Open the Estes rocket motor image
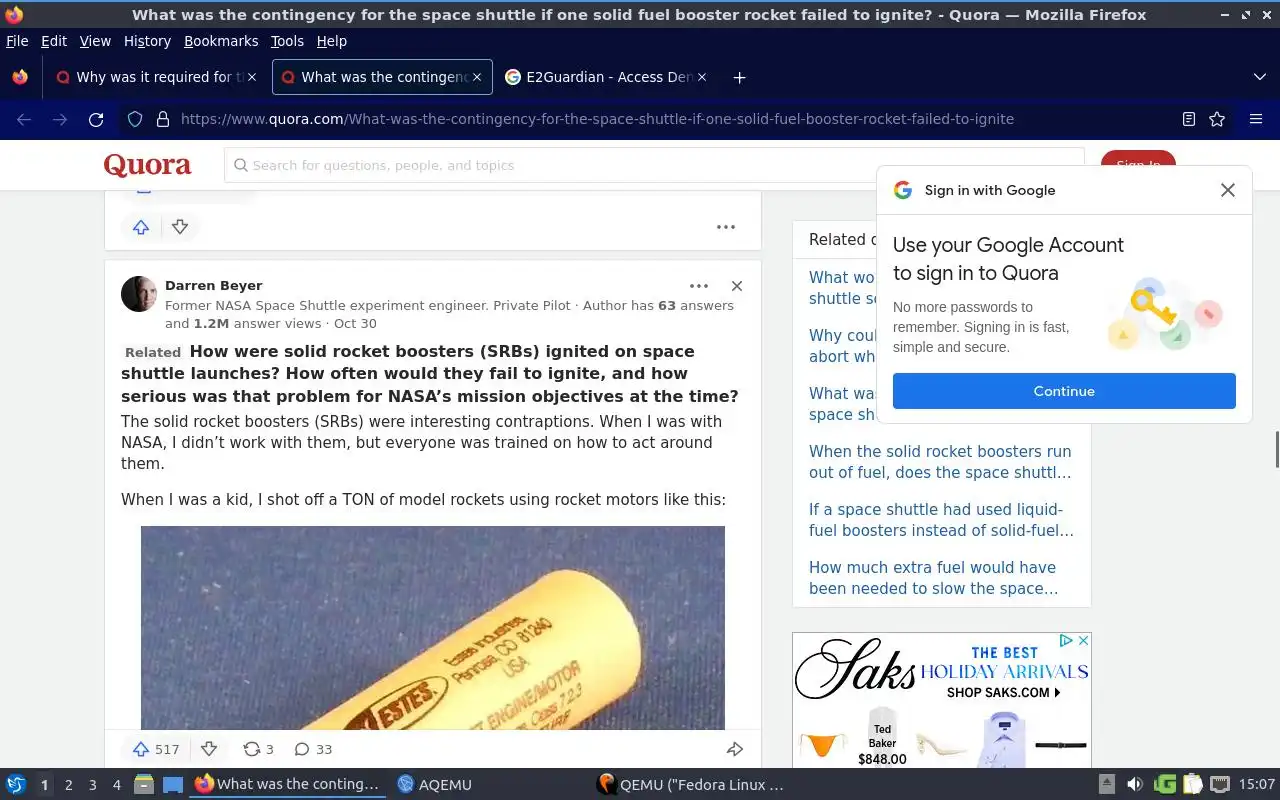The width and height of the screenshot is (1280, 800). coord(433,628)
